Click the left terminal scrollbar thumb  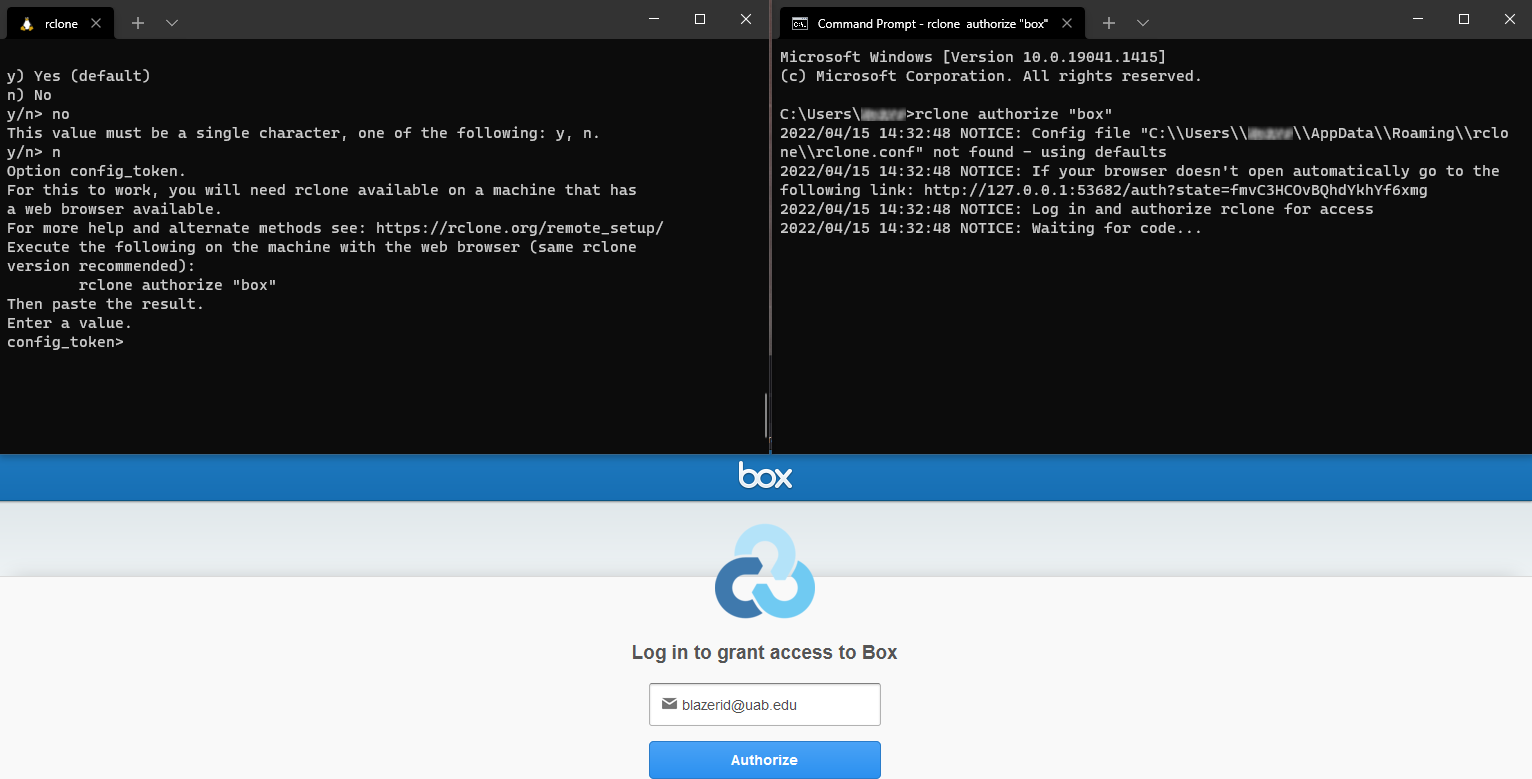coord(766,415)
